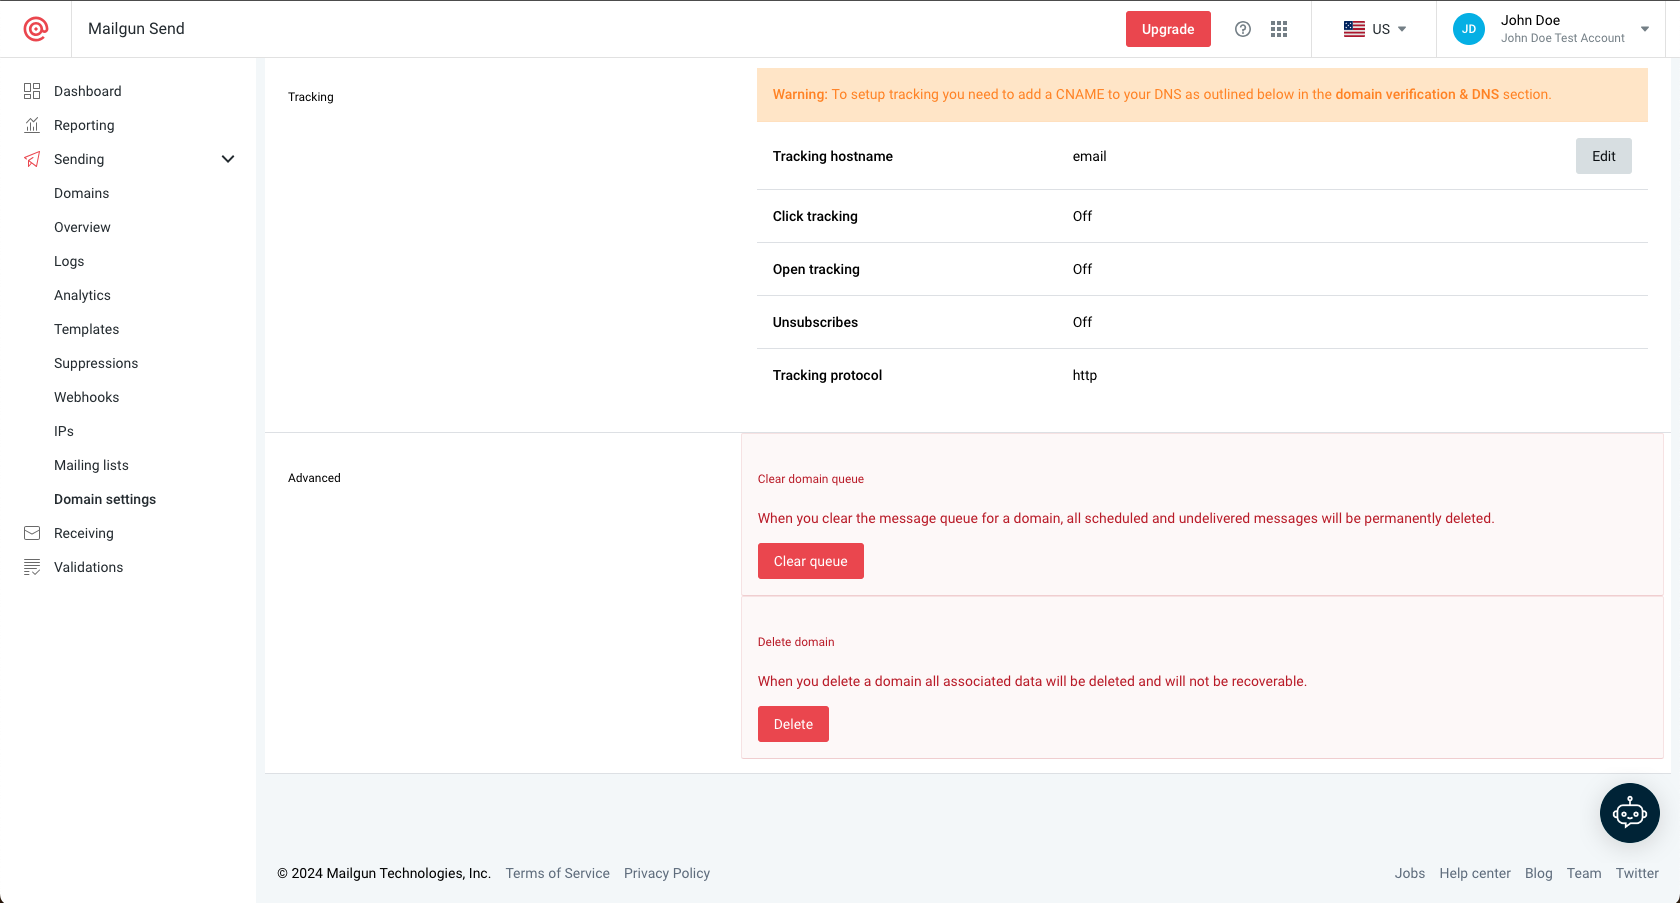Select Suppressions in the sidebar
Screen dimensions: 1680x903
click(96, 363)
